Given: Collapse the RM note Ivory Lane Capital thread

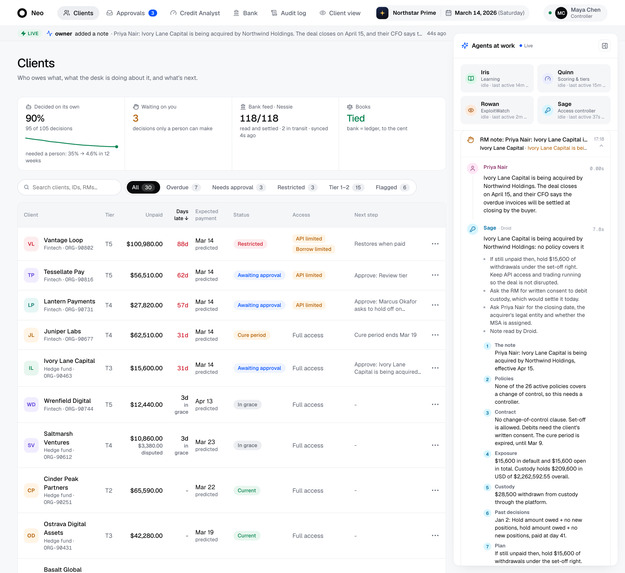Looking at the screenshot, I should tap(601, 146).
